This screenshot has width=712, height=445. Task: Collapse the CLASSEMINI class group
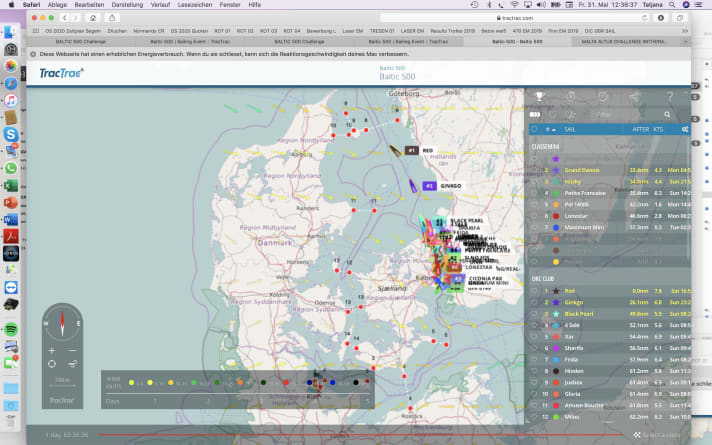click(x=546, y=147)
